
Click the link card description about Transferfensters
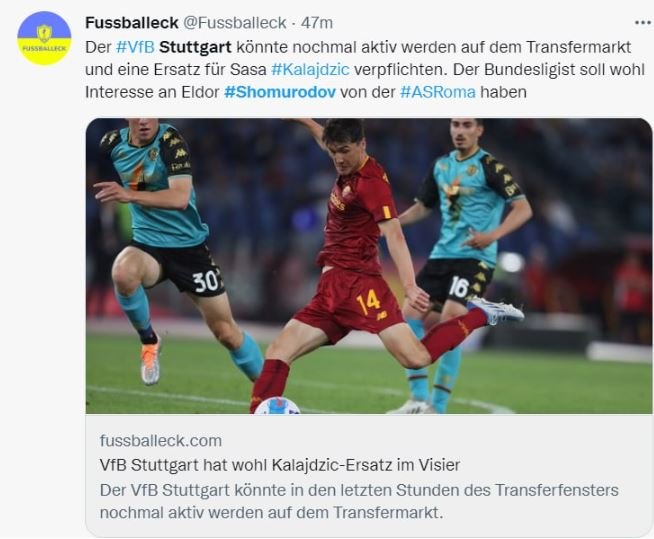[359, 501]
